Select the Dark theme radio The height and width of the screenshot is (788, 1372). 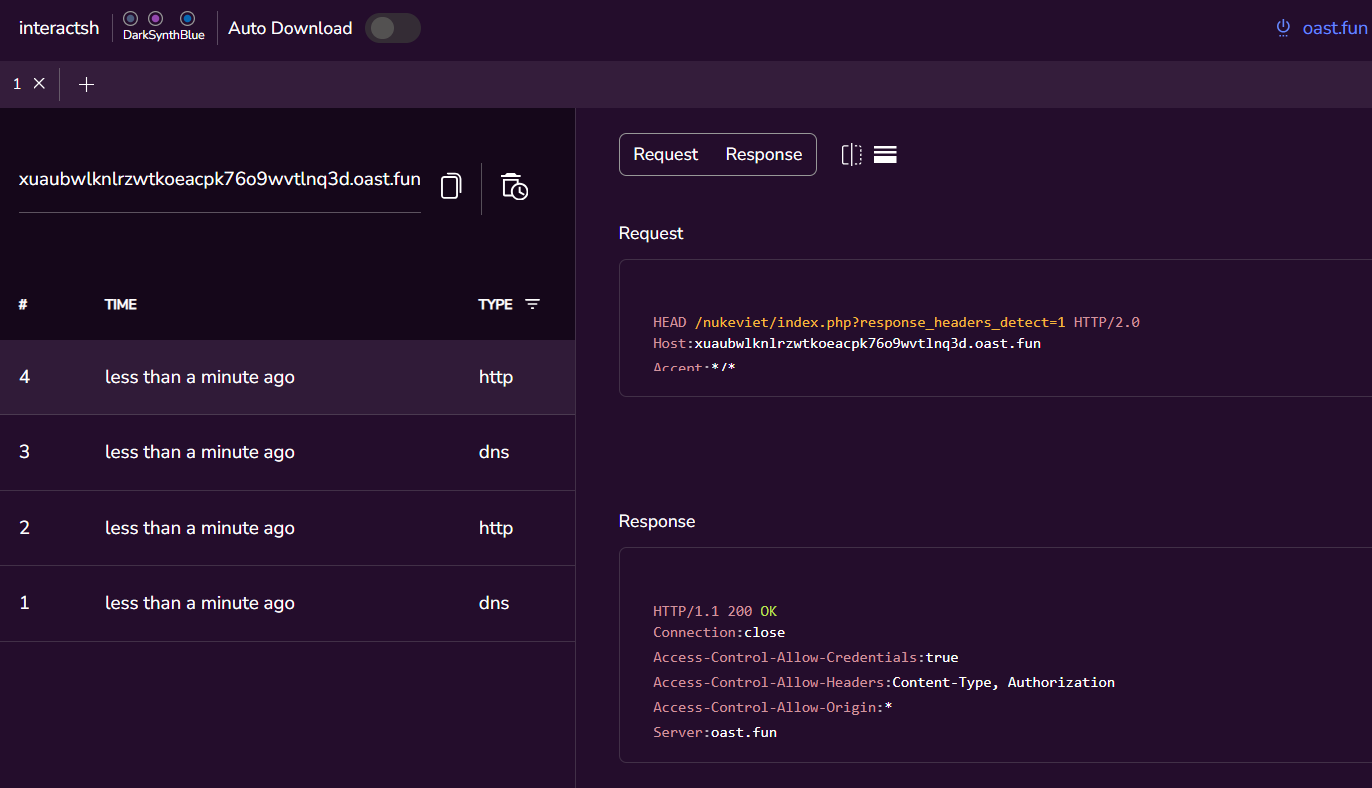click(130, 19)
